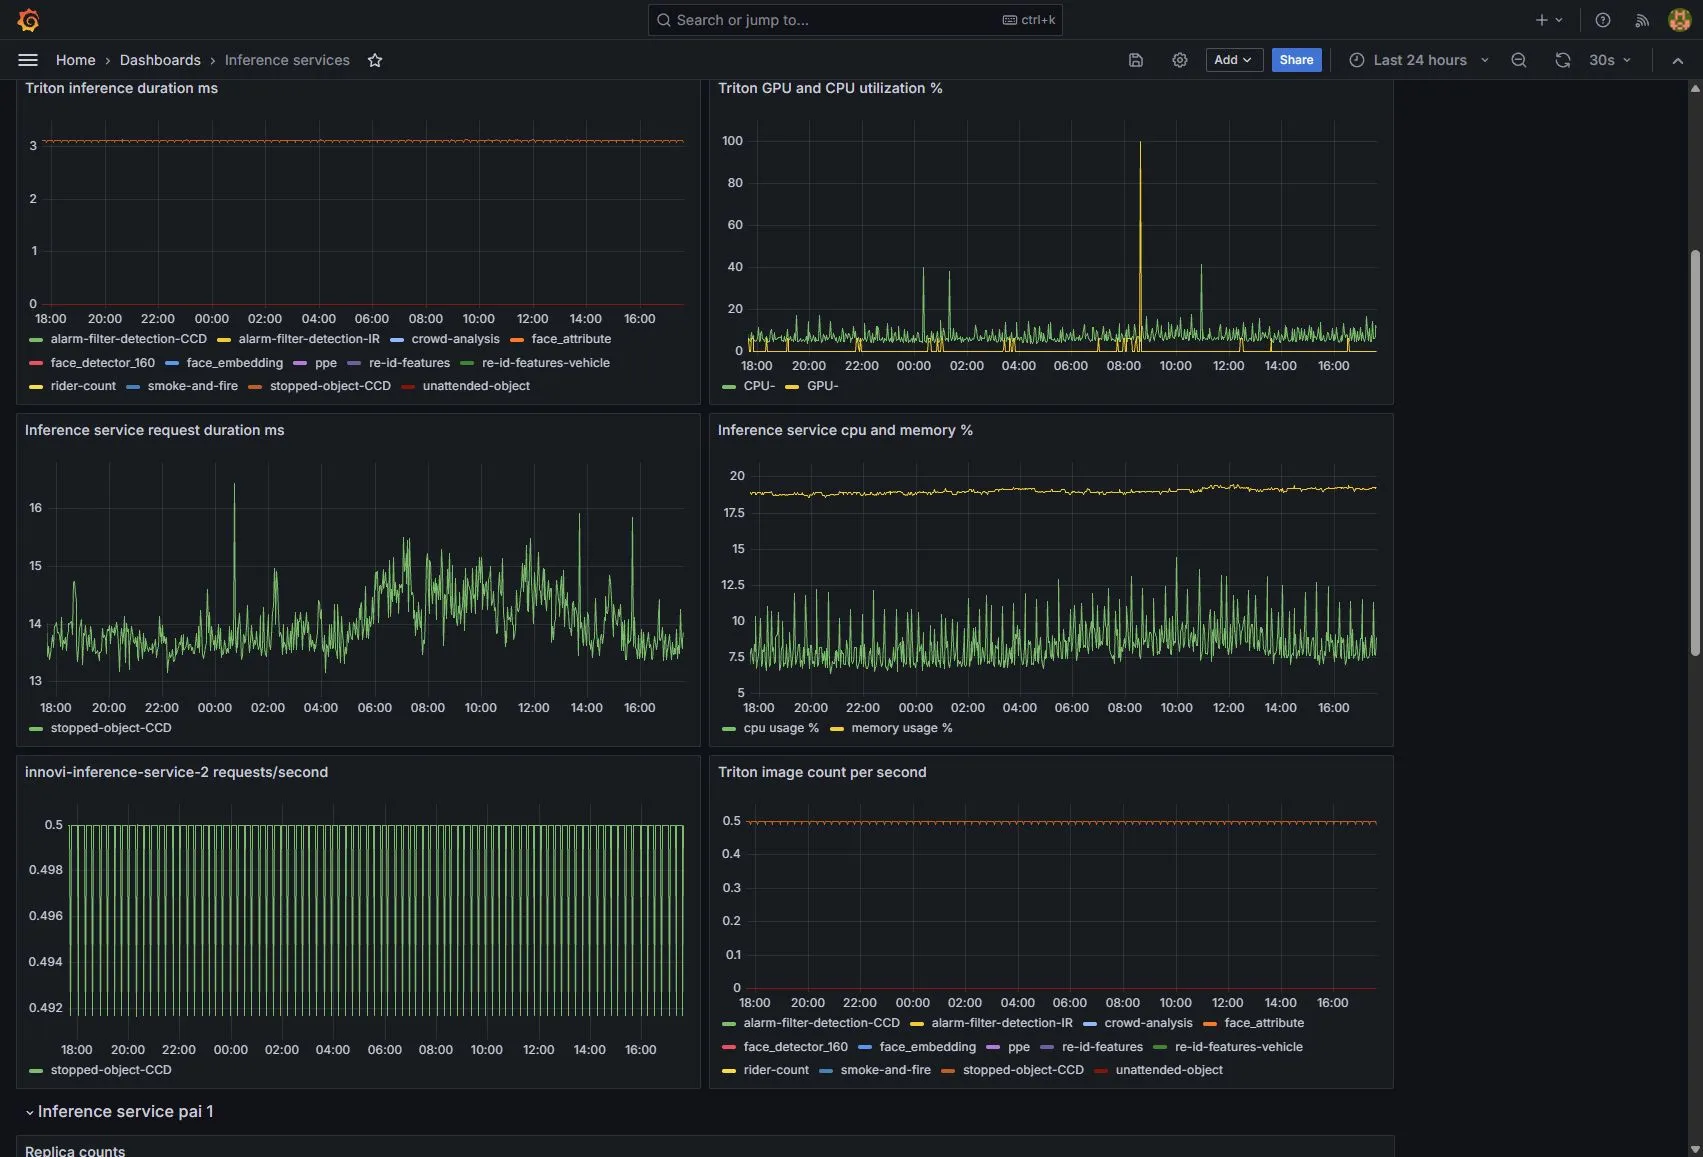This screenshot has width=1703, height=1157.
Task: Zoom out the time range
Action: 1519,60
